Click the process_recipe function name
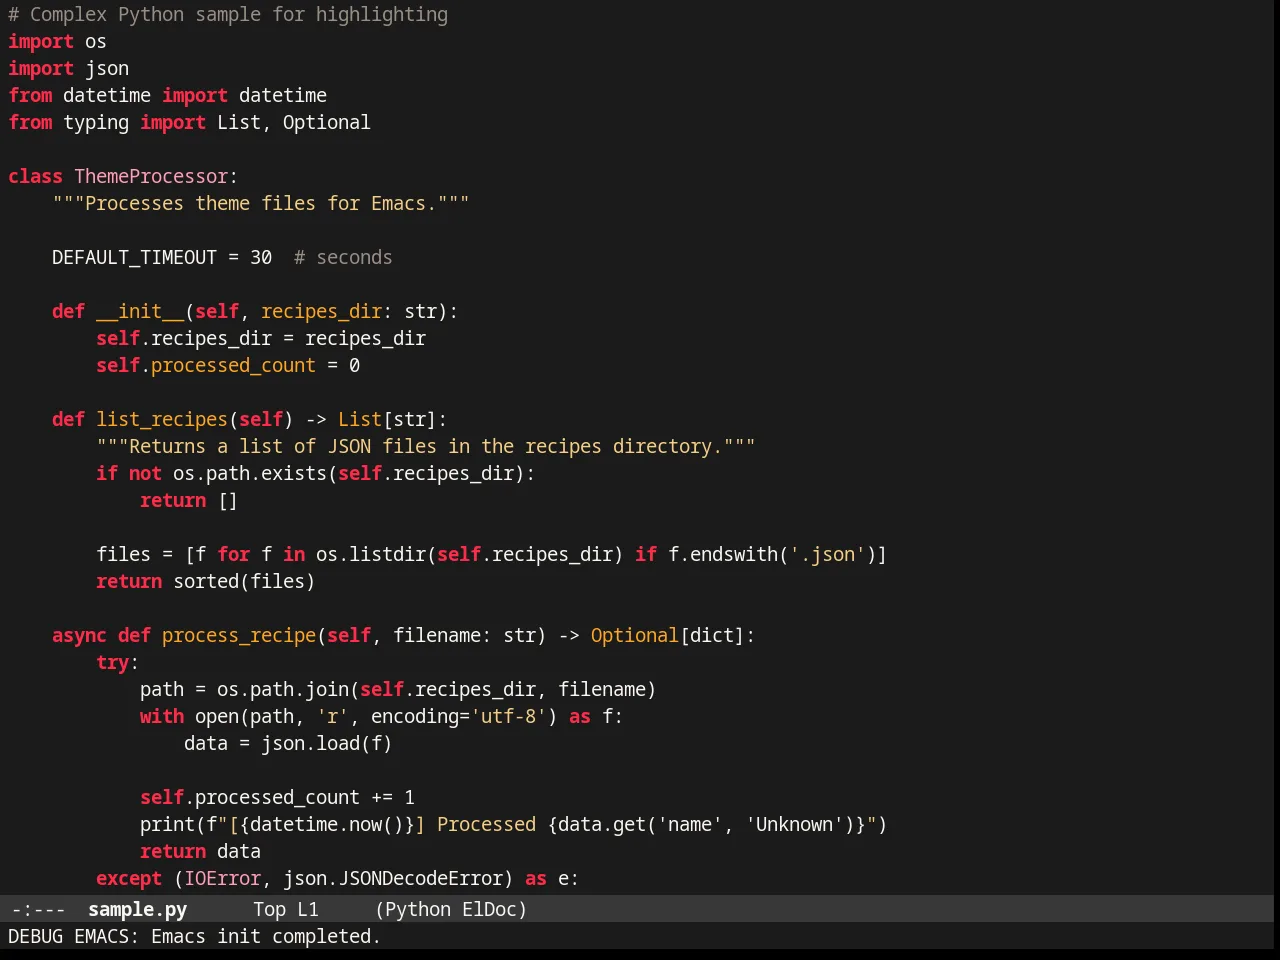The width and height of the screenshot is (1280, 960). pos(239,635)
